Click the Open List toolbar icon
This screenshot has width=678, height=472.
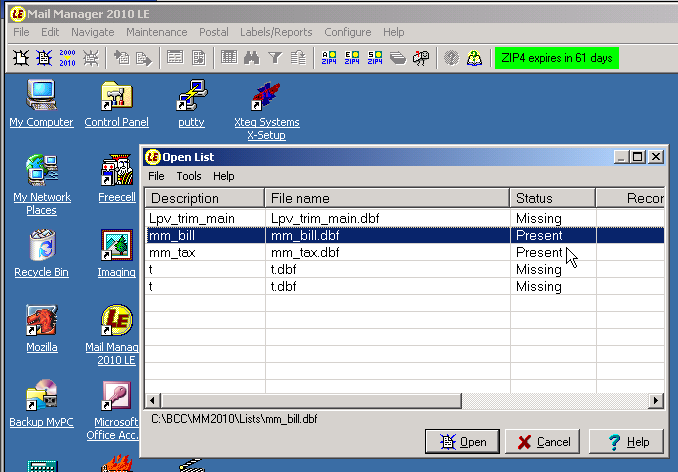click(44, 58)
